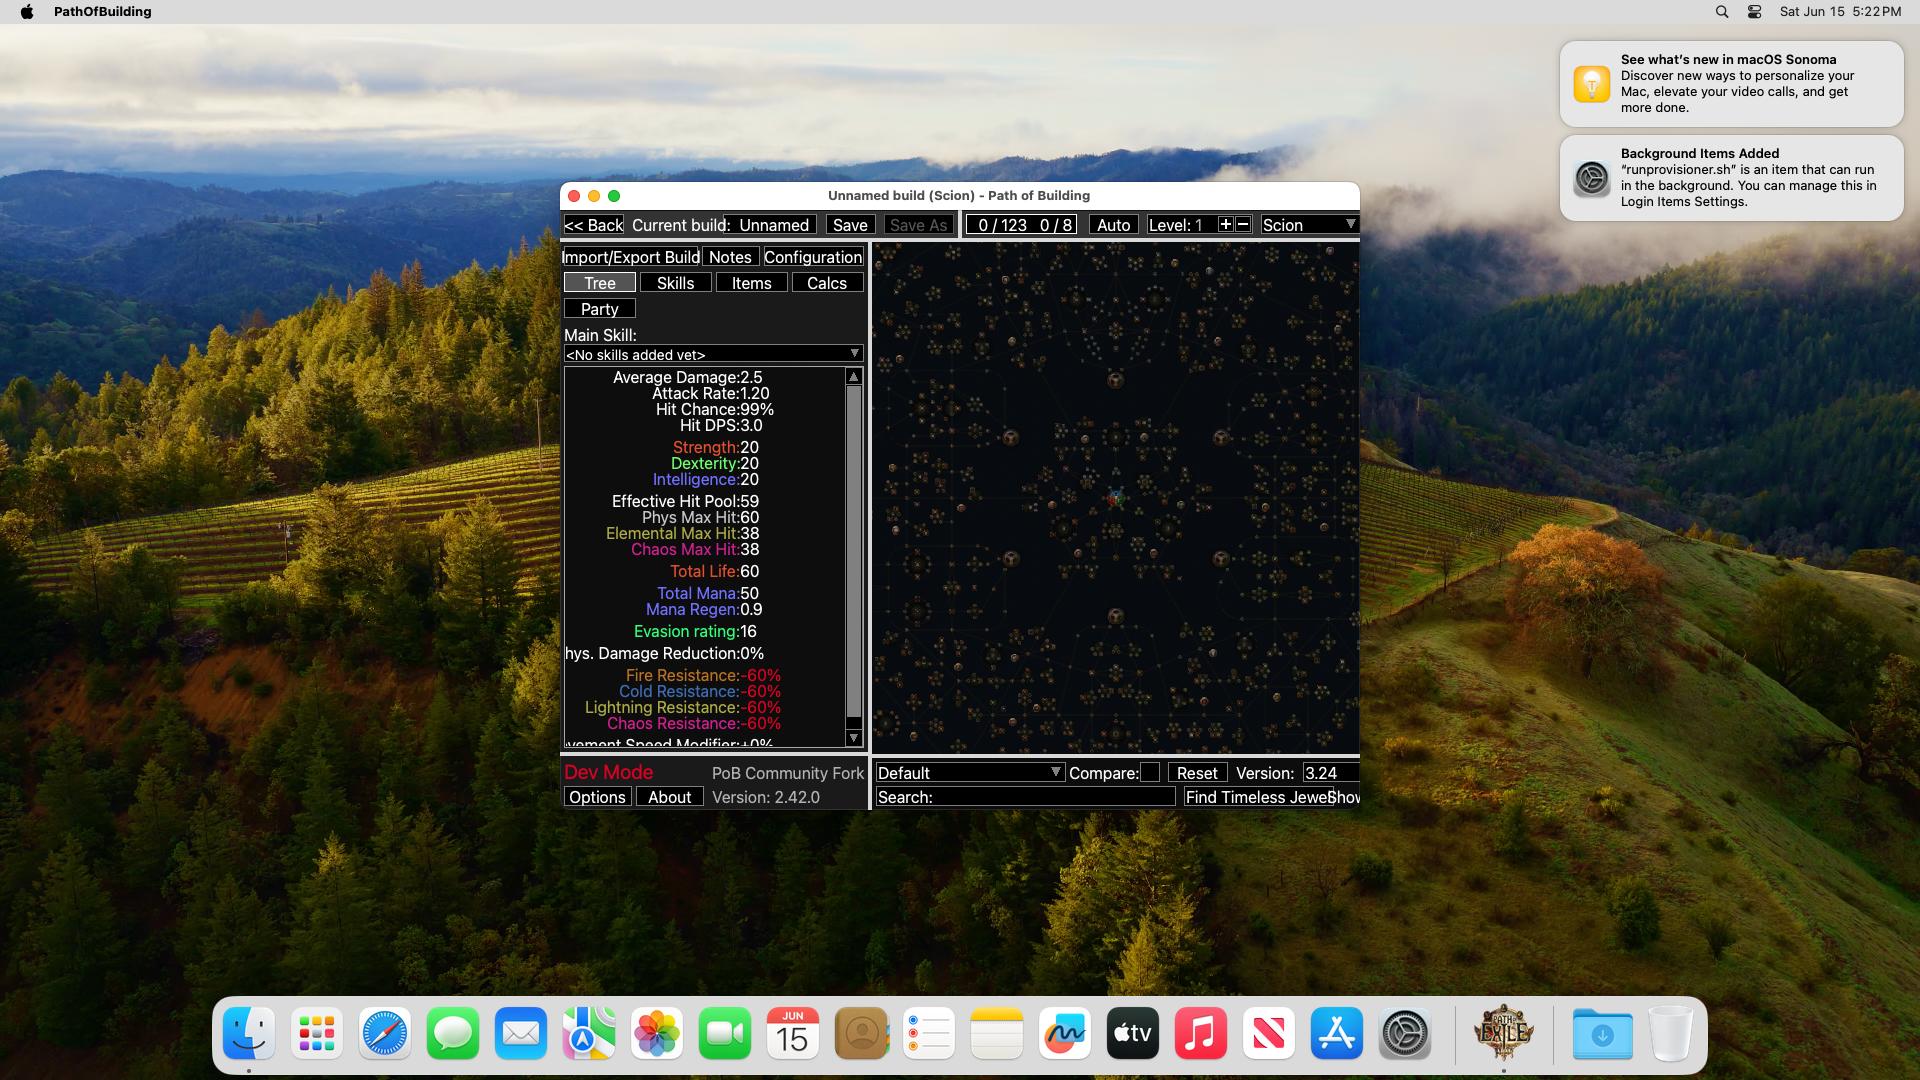Viewport: 1920px width, 1080px height.
Task: Open the Calcs panel
Action: (827, 282)
